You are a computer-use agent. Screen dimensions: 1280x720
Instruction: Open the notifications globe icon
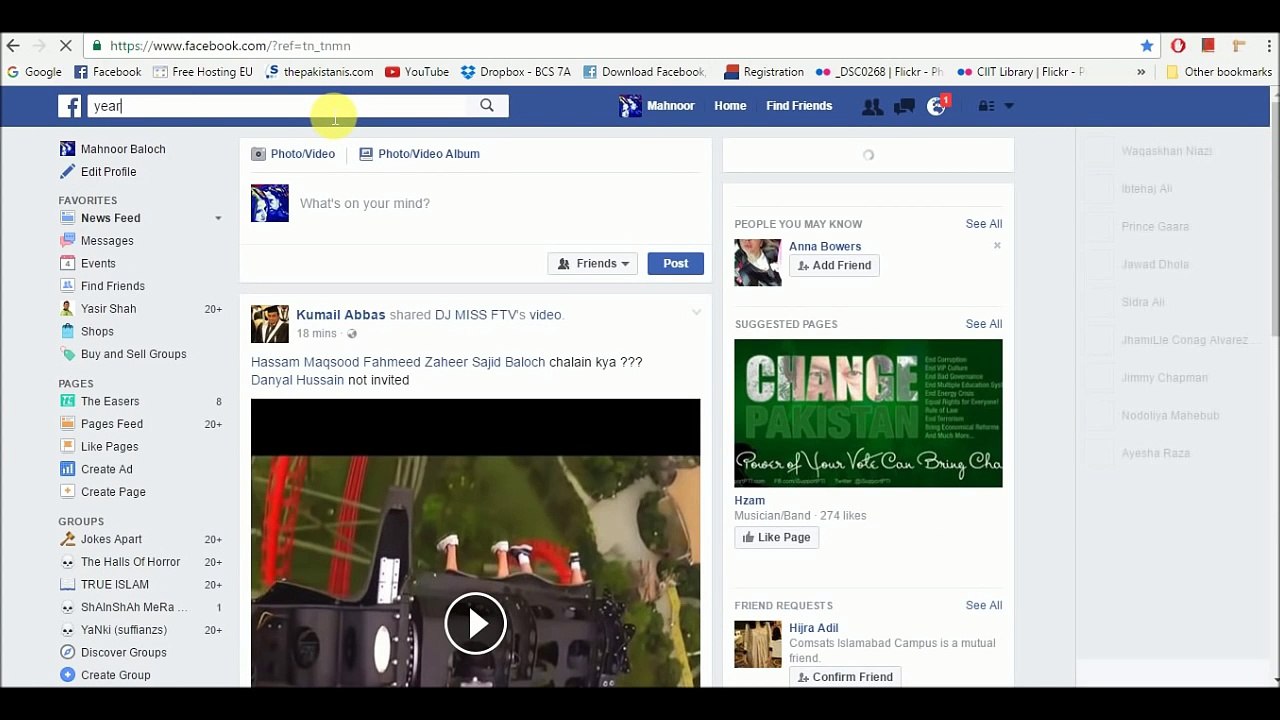pyautogui.click(x=937, y=106)
